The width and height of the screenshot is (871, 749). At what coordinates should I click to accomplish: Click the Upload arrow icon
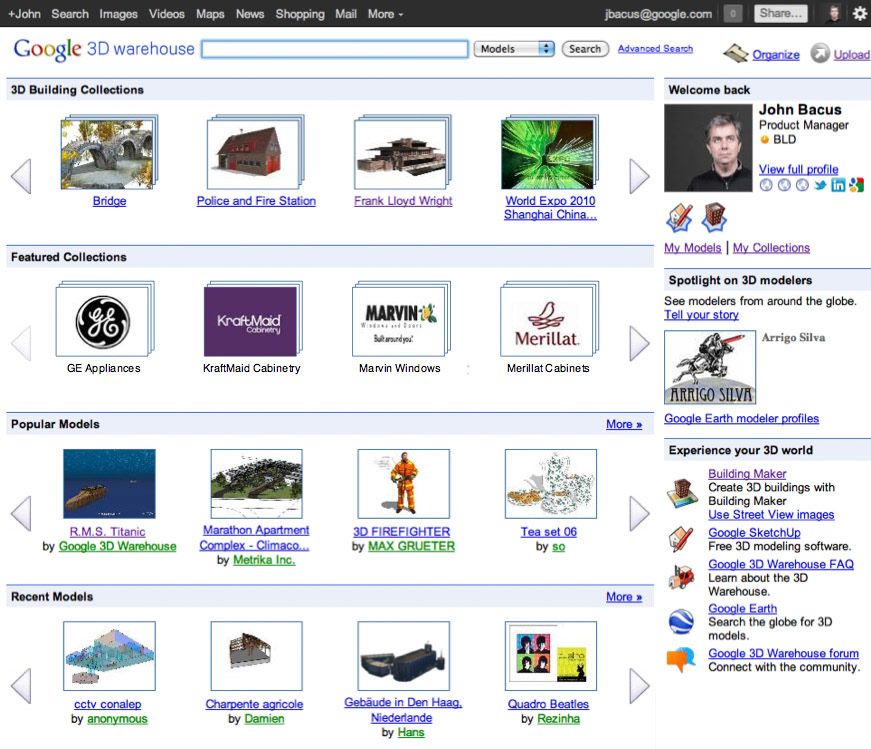click(820, 53)
